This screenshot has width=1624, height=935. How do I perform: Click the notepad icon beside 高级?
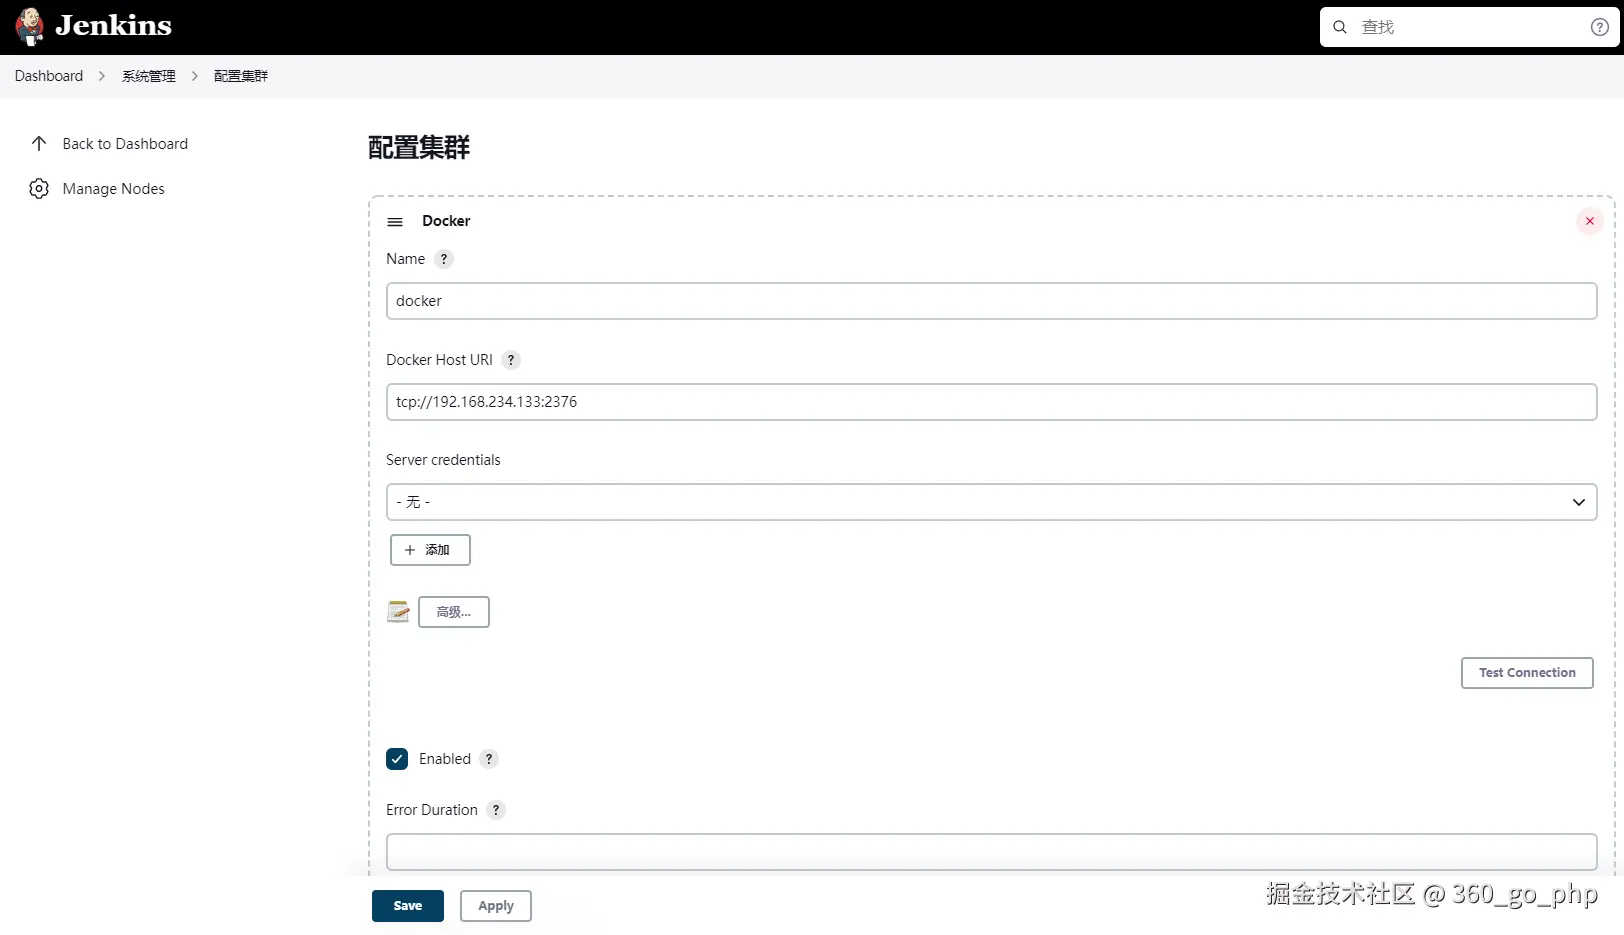click(x=398, y=612)
